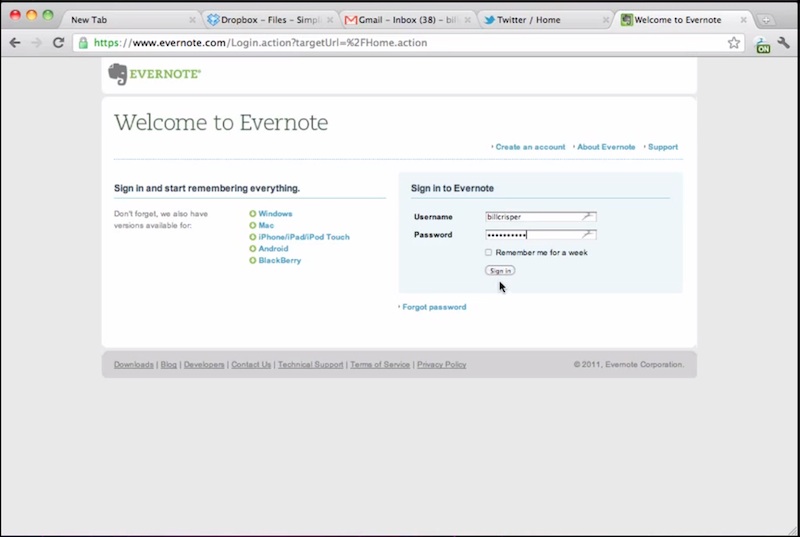Switch to the Gmail Inbox tab
The width and height of the screenshot is (800, 537).
(x=400, y=20)
